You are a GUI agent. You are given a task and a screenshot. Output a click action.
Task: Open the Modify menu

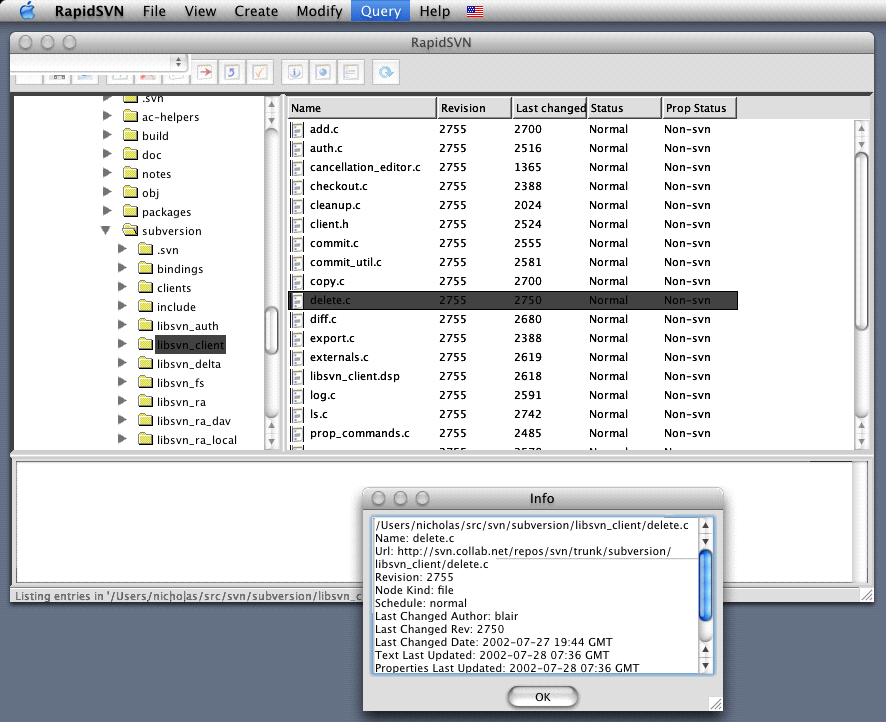(319, 11)
